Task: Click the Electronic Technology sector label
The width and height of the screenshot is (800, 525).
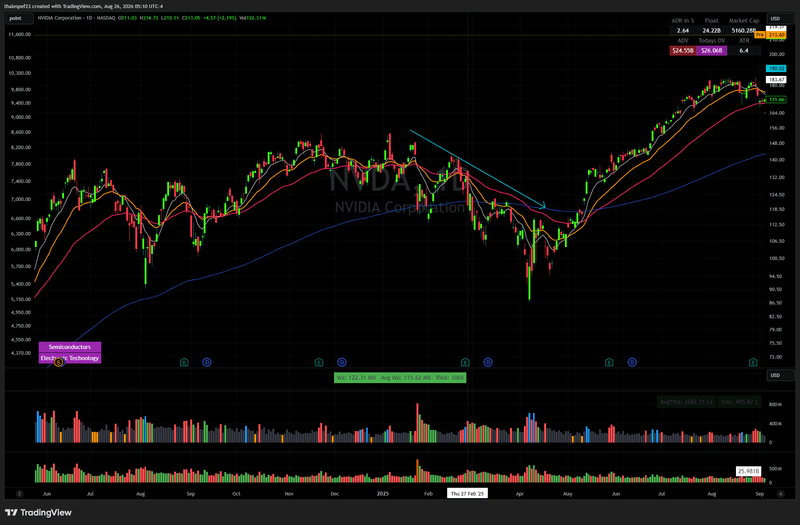Action: (70, 358)
